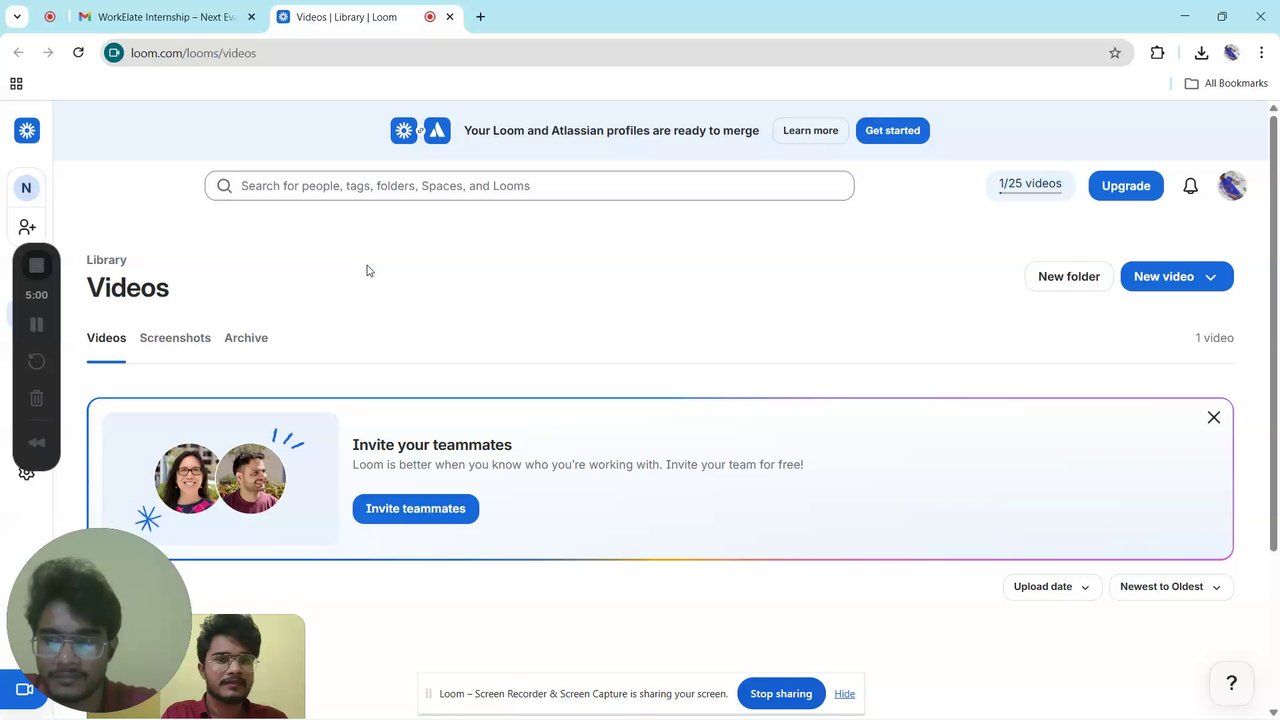Click the New folder button
This screenshot has height=720, width=1280.
point(1069,277)
